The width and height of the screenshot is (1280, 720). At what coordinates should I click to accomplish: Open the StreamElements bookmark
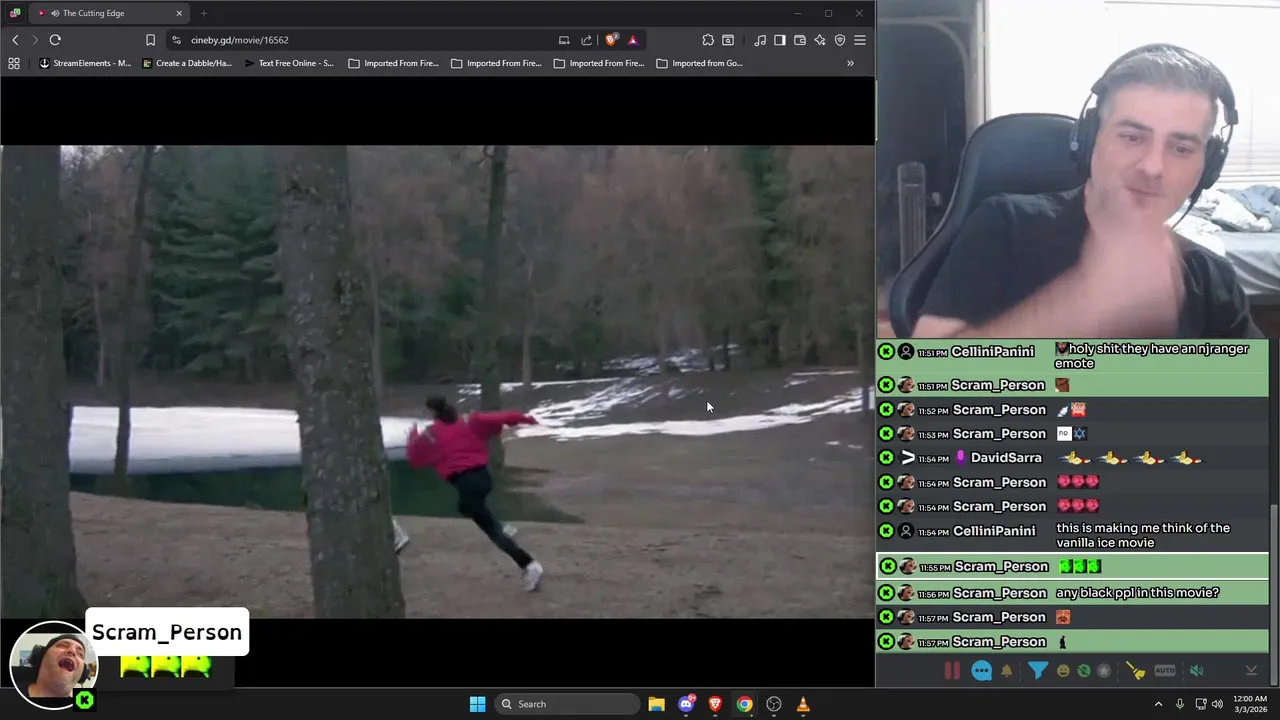point(85,63)
